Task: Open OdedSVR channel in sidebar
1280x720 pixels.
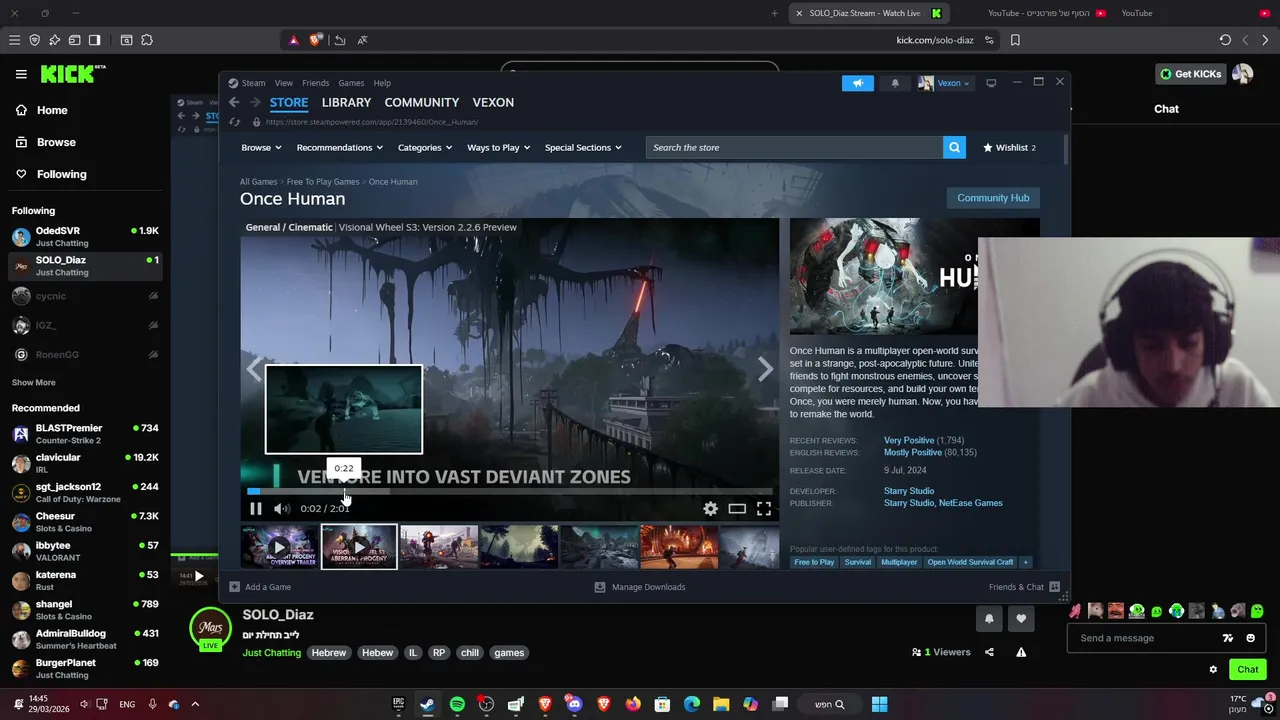Action: point(85,236)
